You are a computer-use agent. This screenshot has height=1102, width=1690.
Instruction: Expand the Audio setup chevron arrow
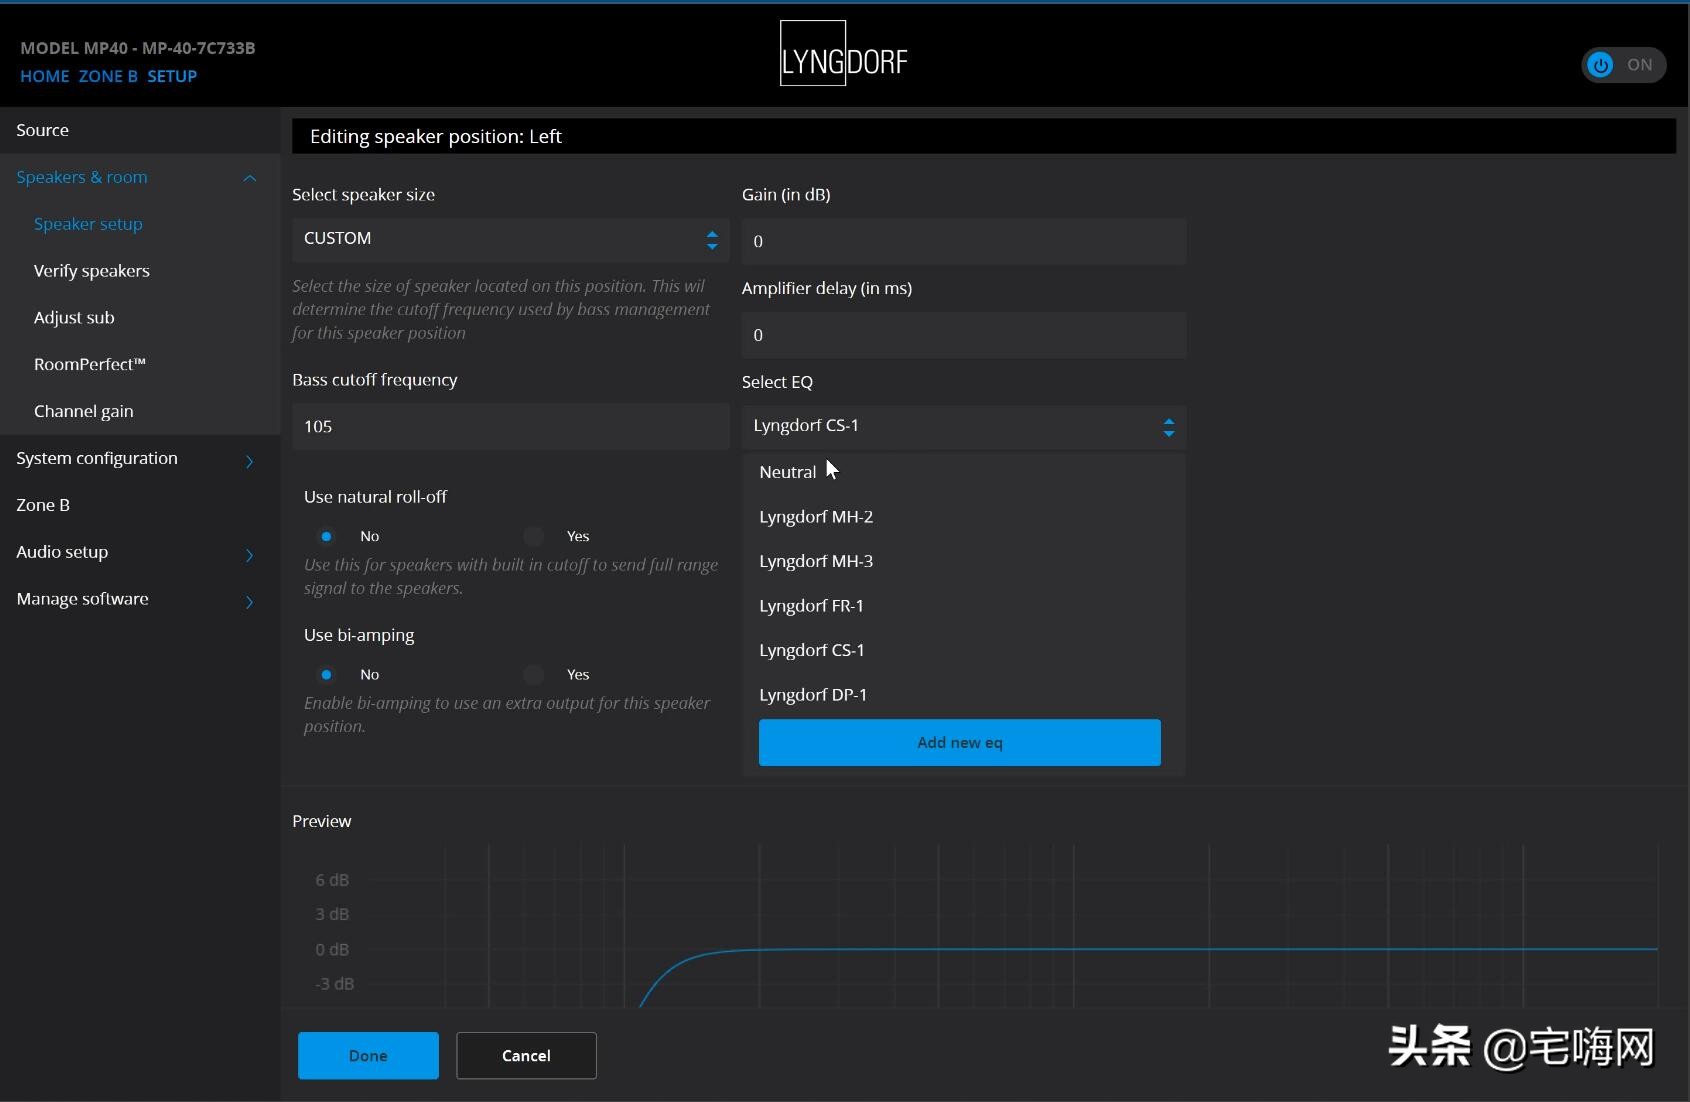(x=249, y=554)
